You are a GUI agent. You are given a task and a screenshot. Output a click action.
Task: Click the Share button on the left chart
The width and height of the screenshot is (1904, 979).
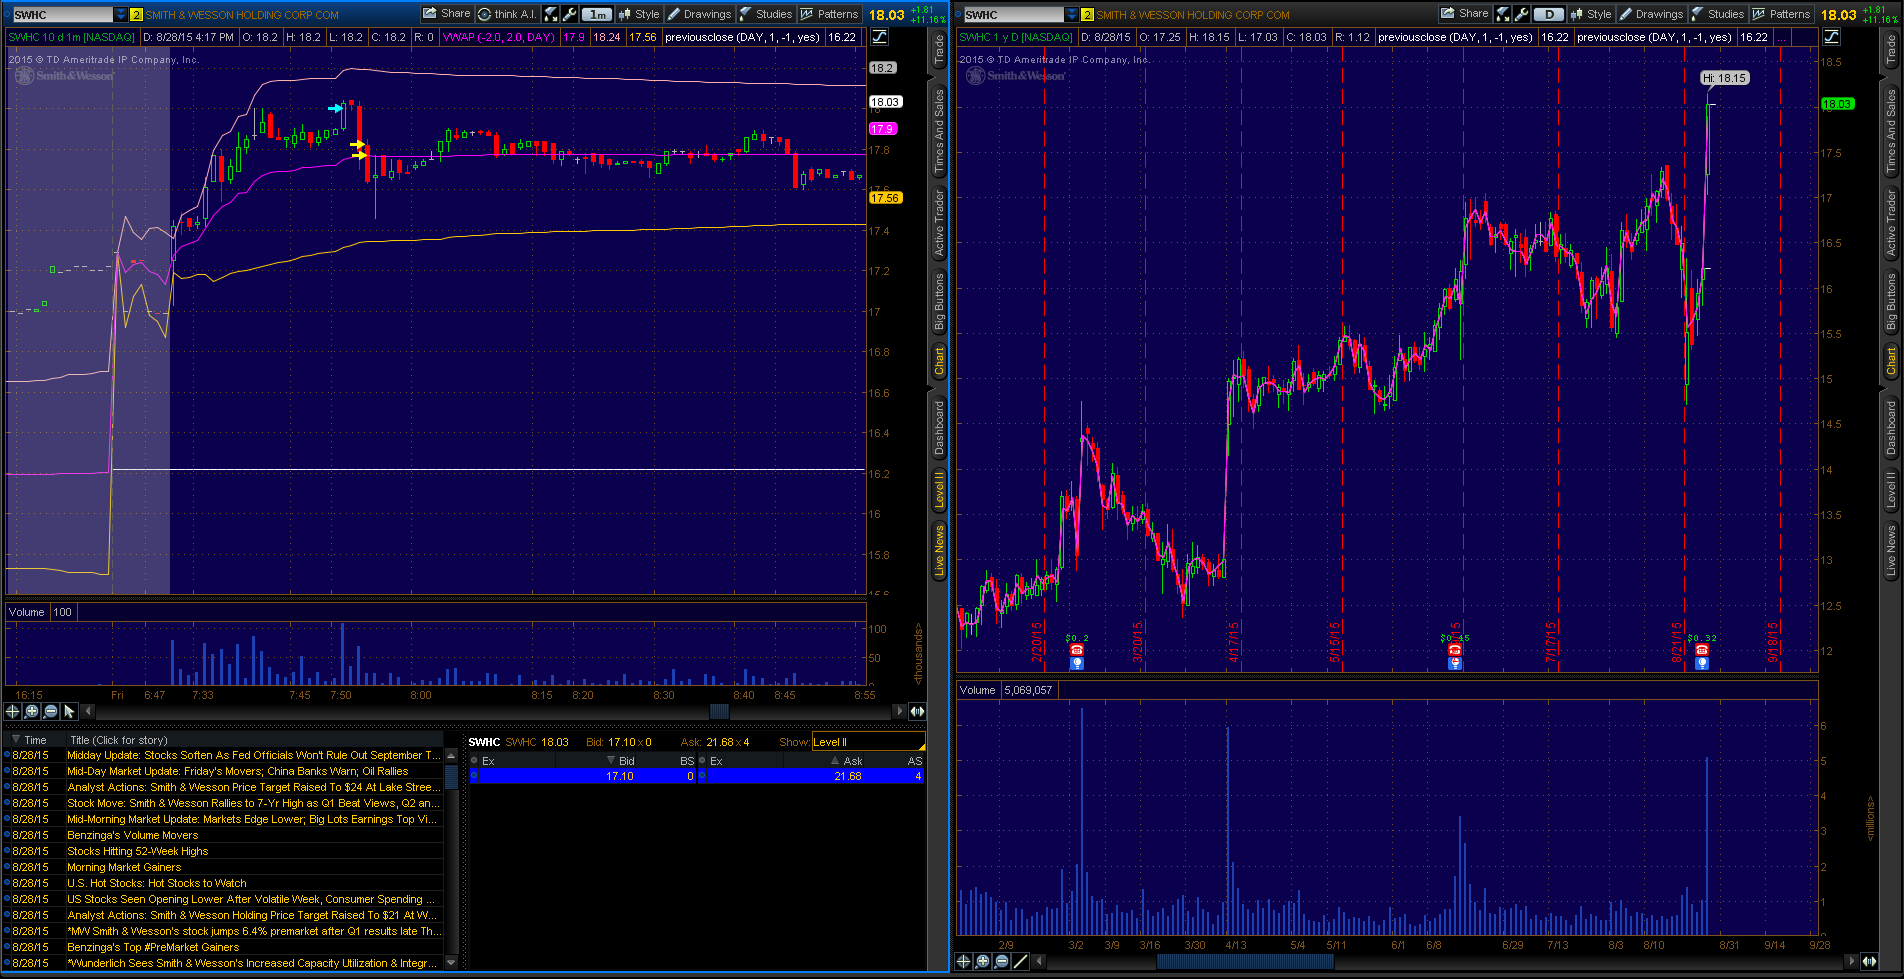[446, 14]
